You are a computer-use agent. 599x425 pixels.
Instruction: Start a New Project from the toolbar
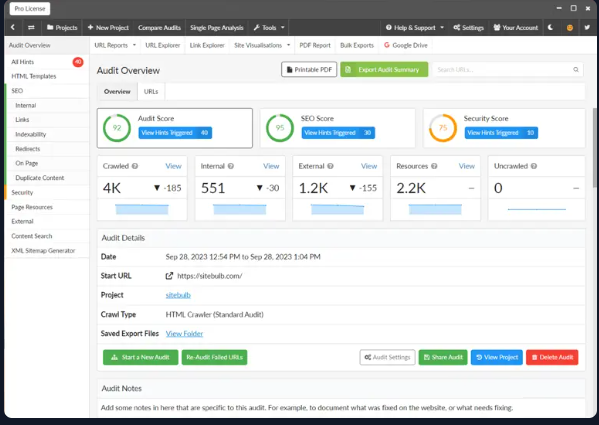108,27
